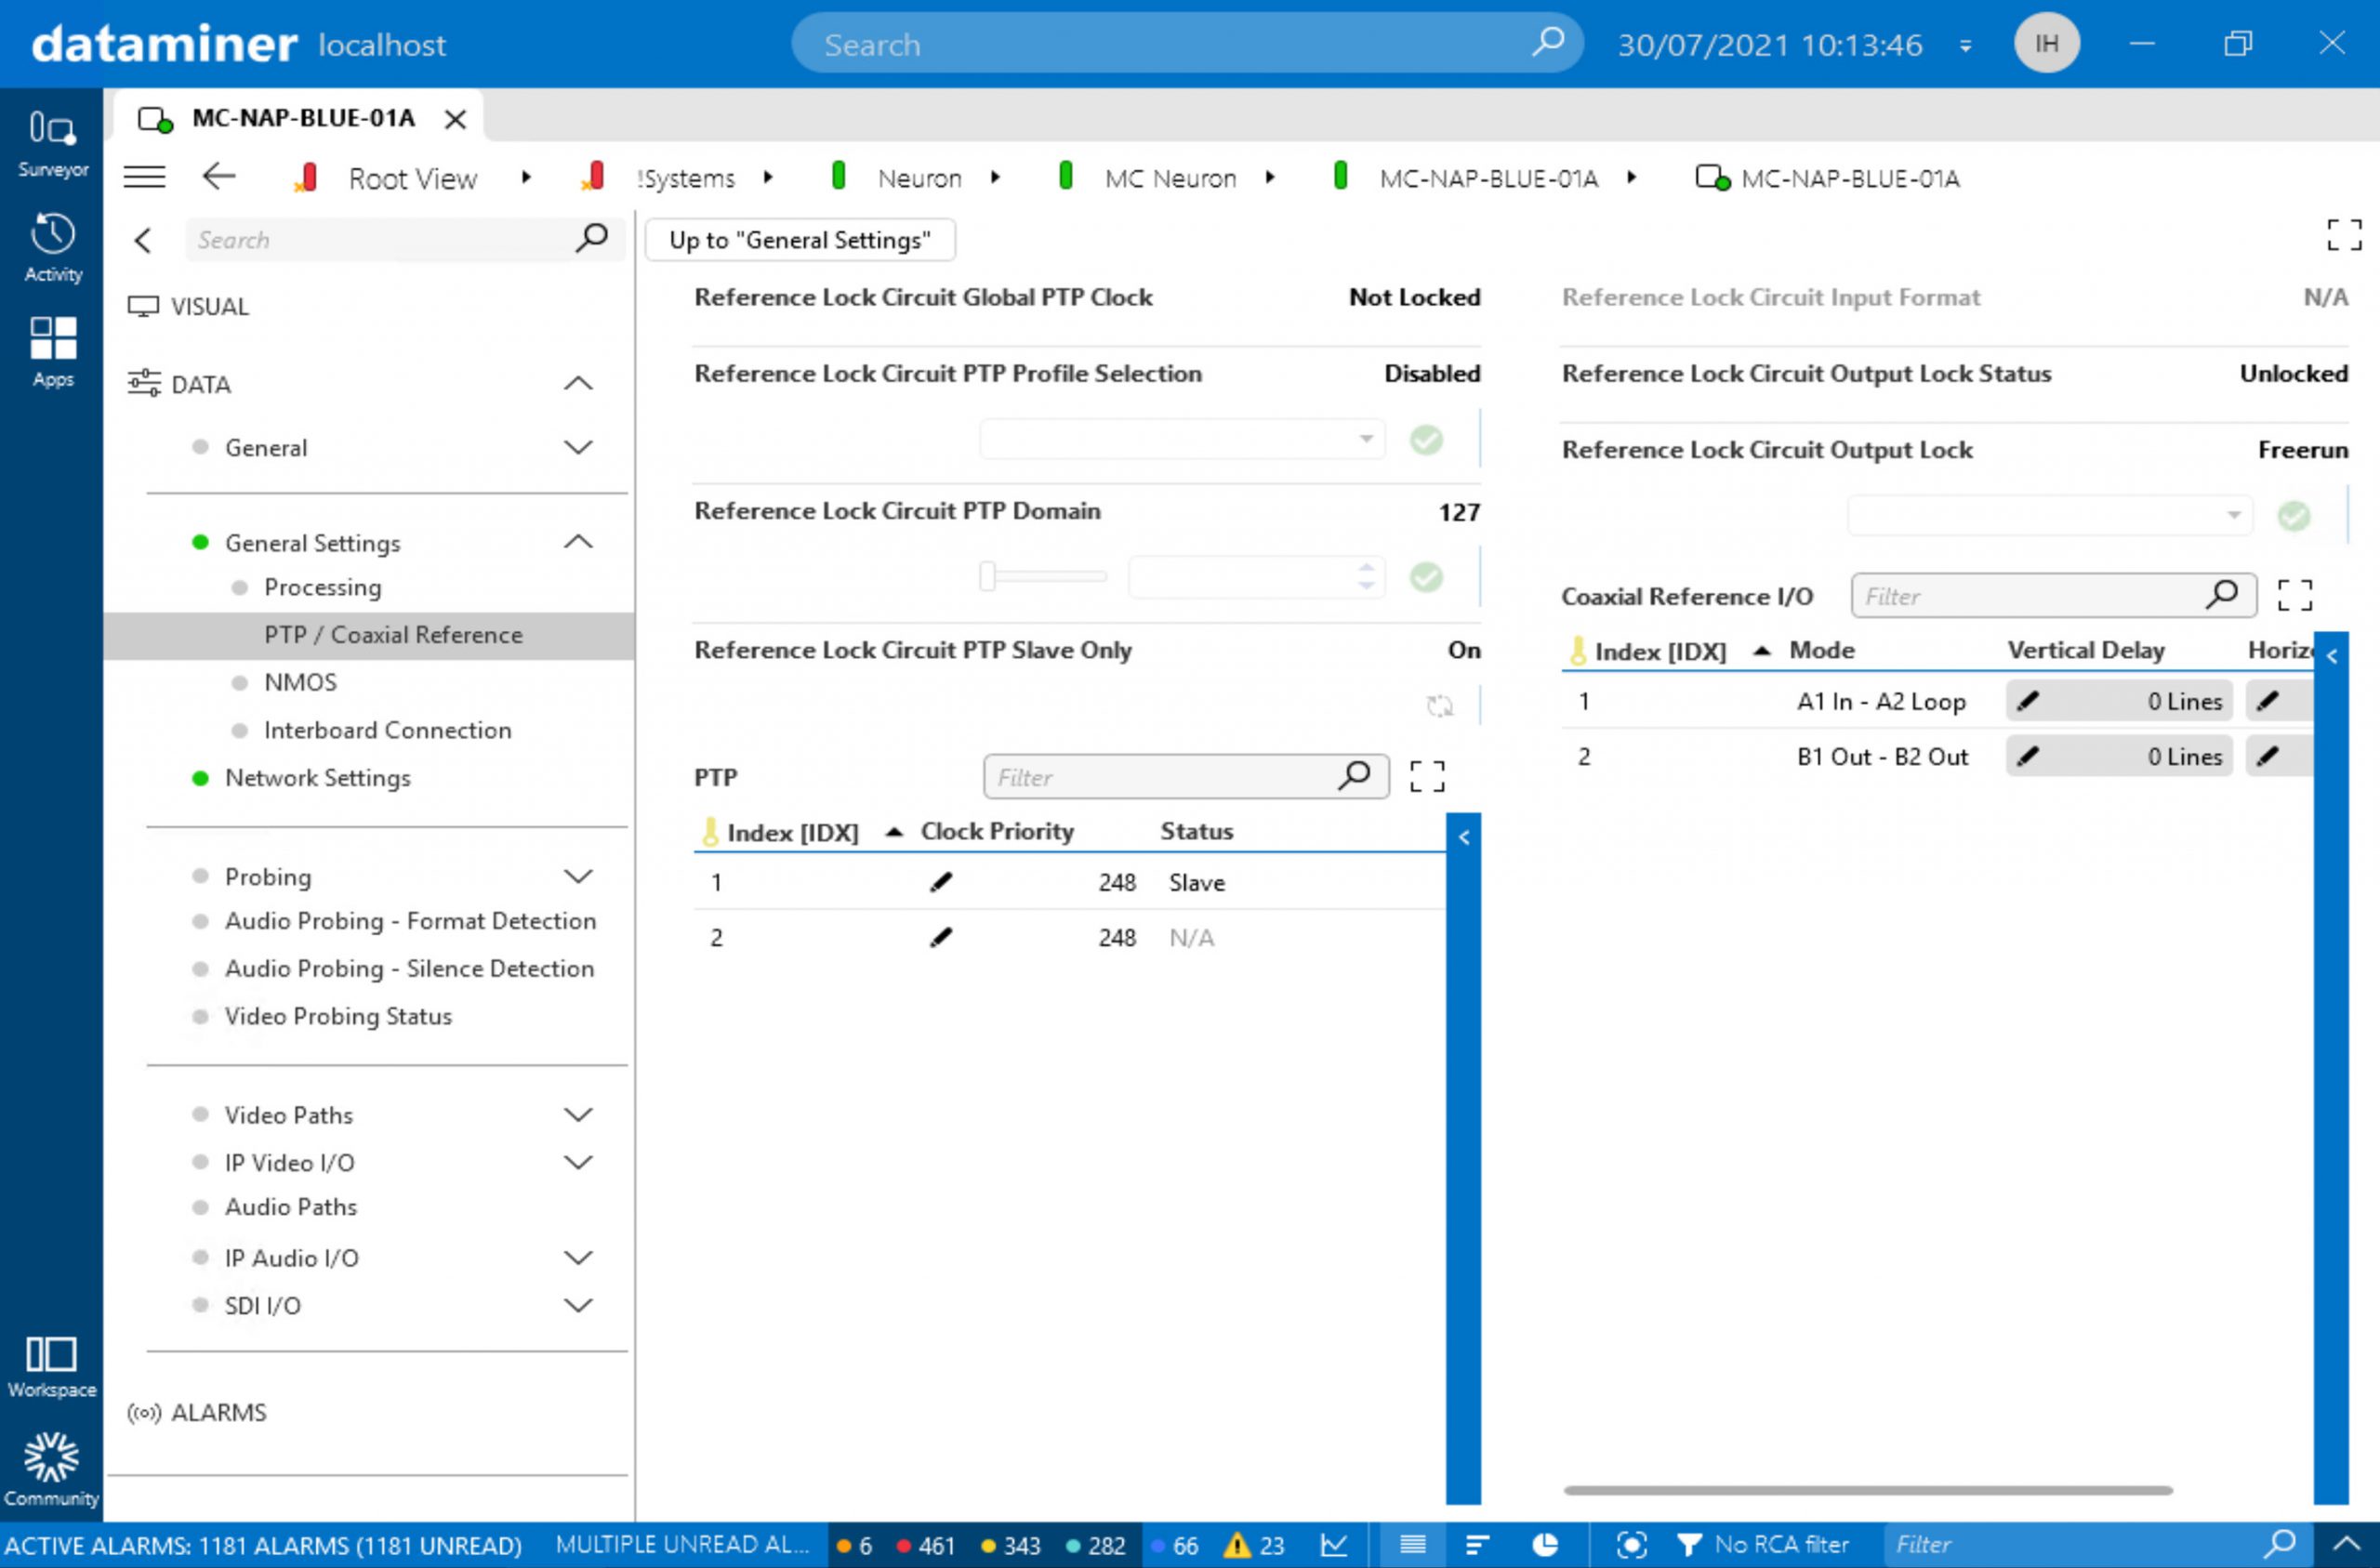Close the MC-NAP-BLUE-01A tab
This screenshot has height=1568, width=2380.
point(455,119)
